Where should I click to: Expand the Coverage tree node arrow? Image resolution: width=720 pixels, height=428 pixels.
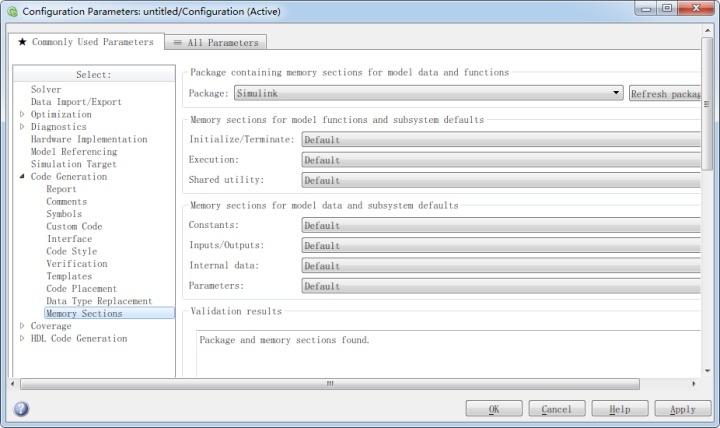pyautogui.click(x=22, y=326)
